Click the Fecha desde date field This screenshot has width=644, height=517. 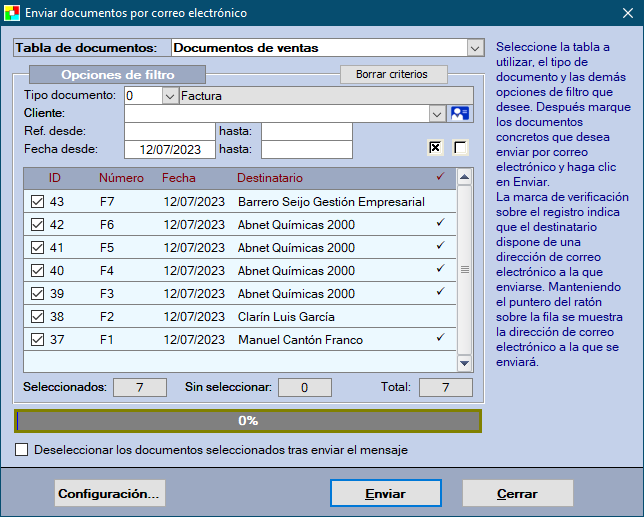[169, 150]
